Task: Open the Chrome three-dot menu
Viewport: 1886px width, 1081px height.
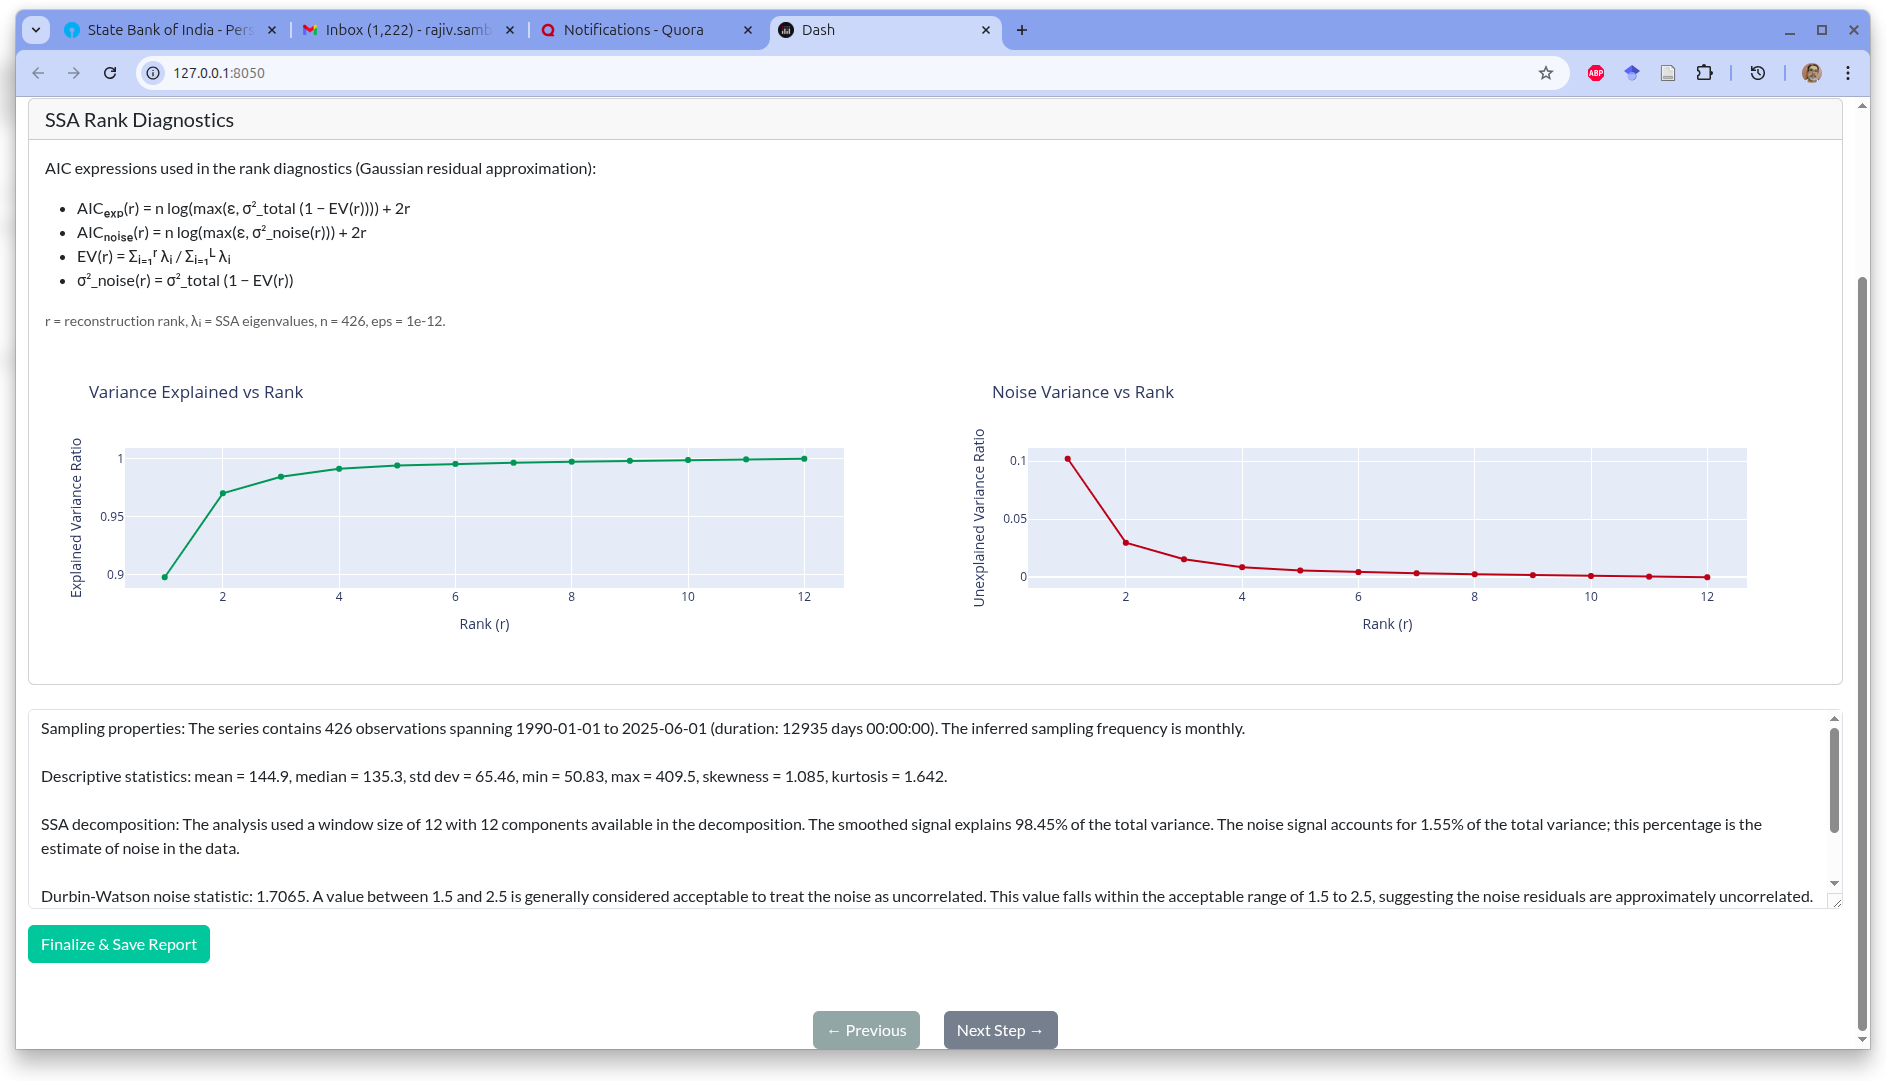Action: 1848,73
